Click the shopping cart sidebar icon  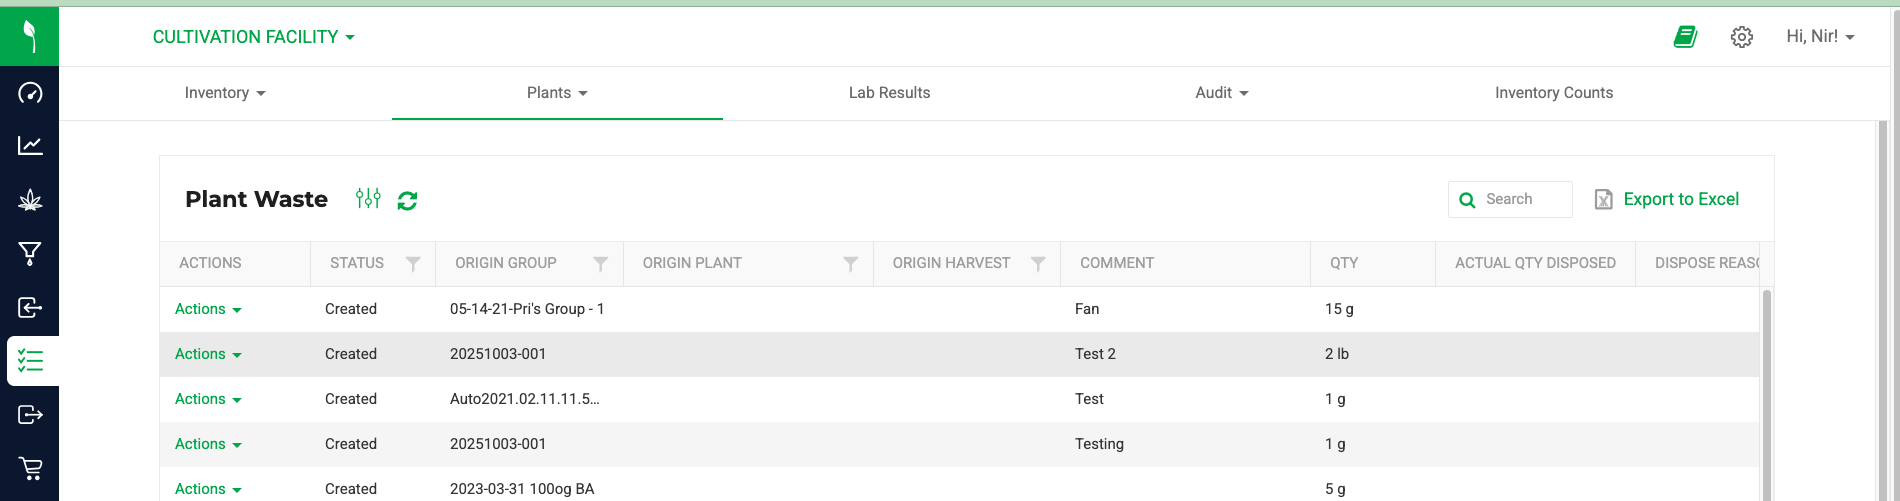pyautogui.click(x=30, y=468)
